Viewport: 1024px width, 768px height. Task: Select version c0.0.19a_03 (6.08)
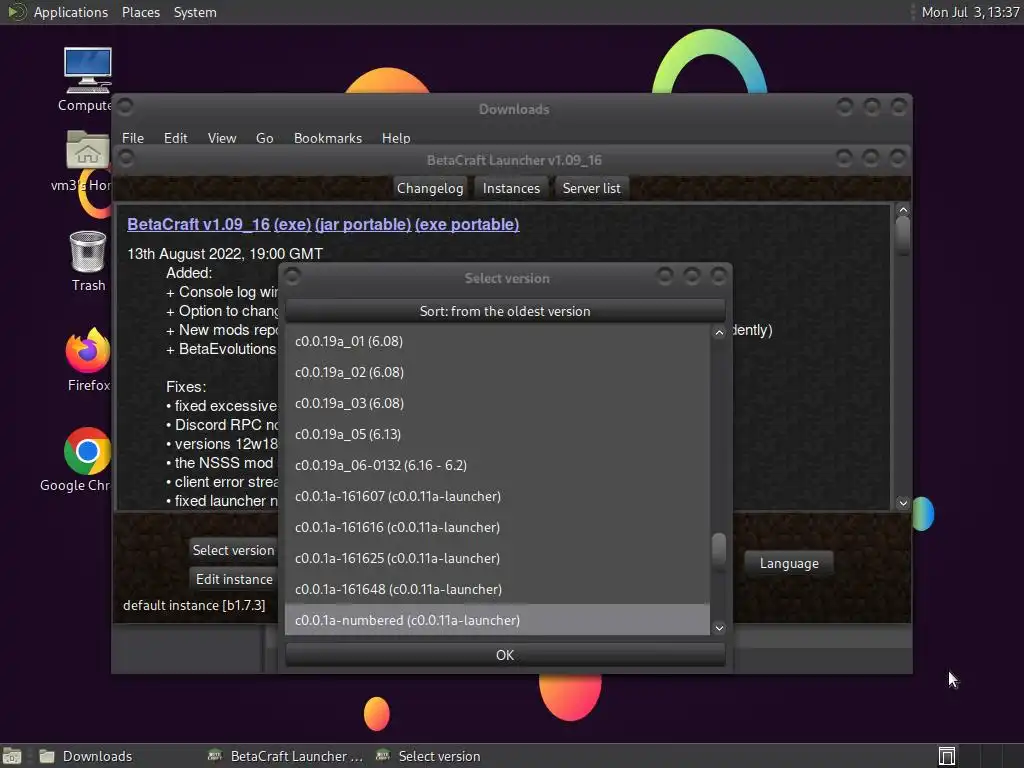click(497, 404)
